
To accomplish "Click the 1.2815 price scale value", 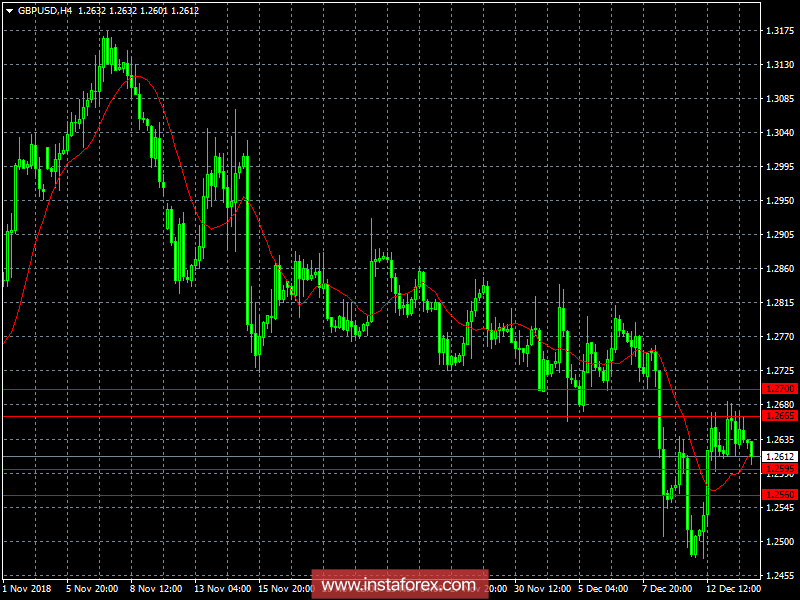I will click(x=780, y=303).
